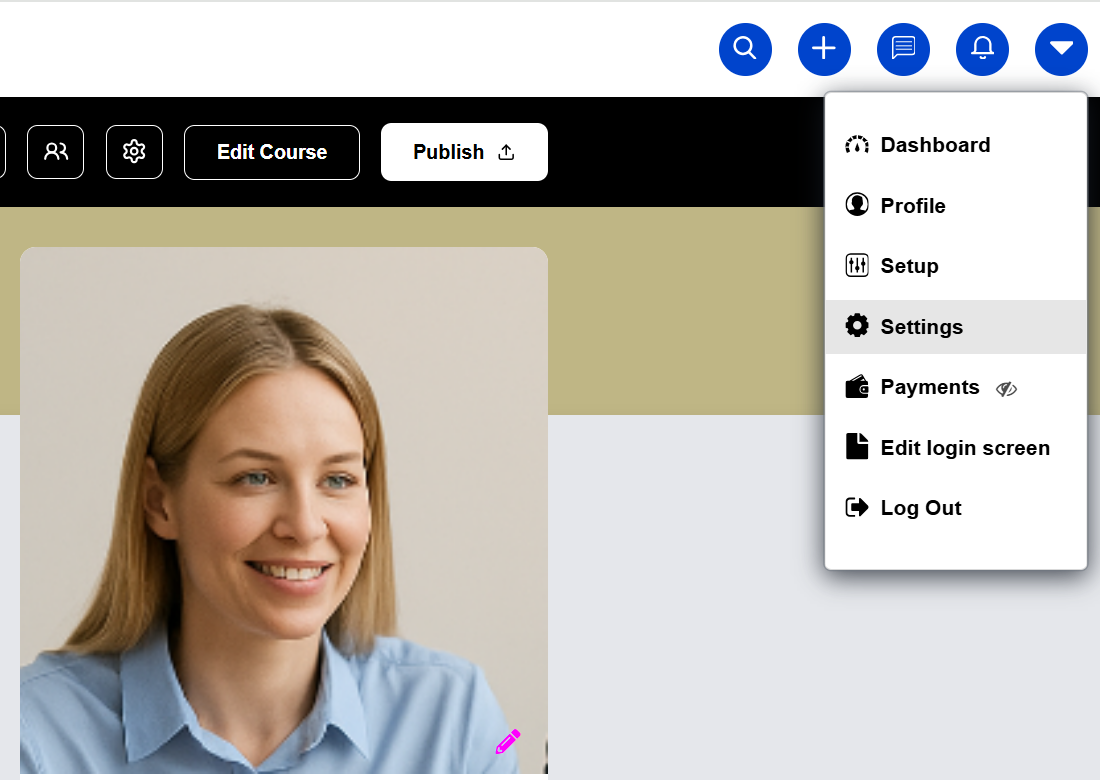
Task: Select Settings in the user menu
Action: 921,327
